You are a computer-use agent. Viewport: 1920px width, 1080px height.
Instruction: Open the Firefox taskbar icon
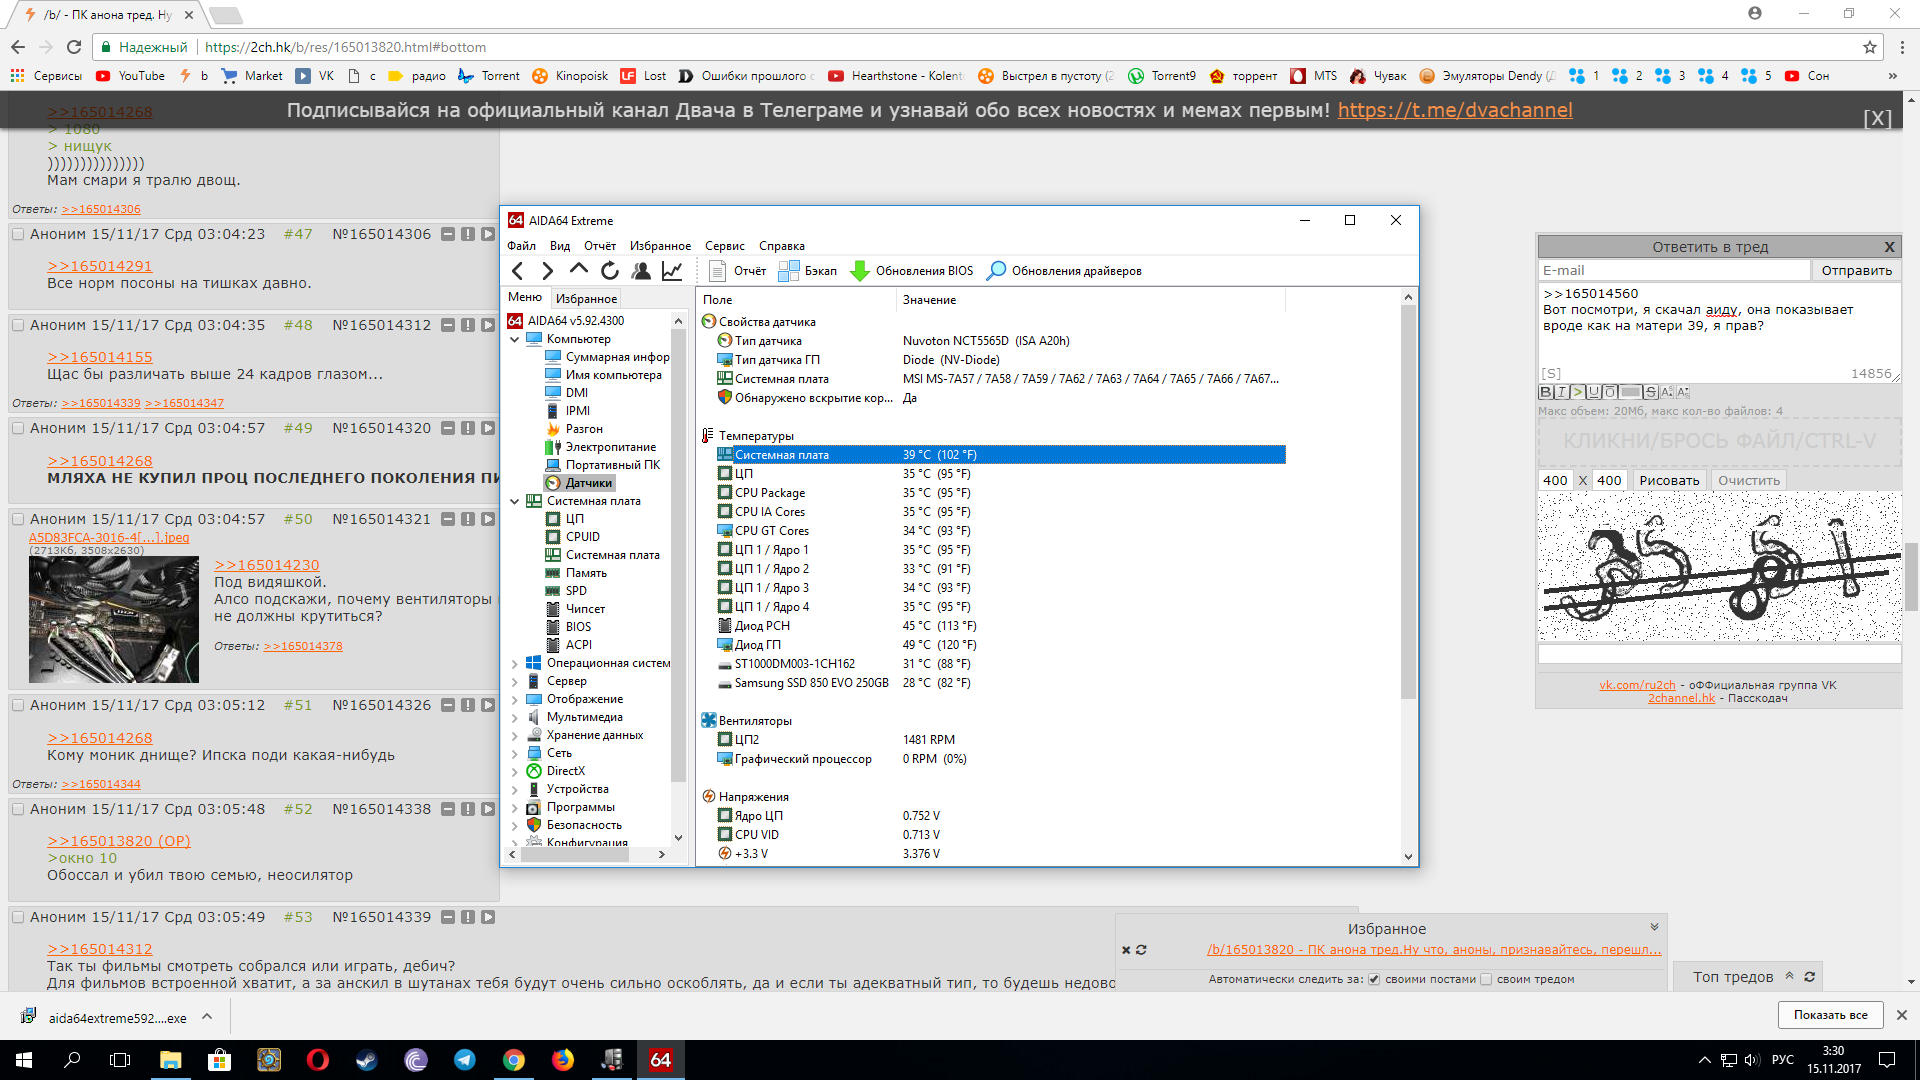pyautogui.click(x=563, y=1060)
